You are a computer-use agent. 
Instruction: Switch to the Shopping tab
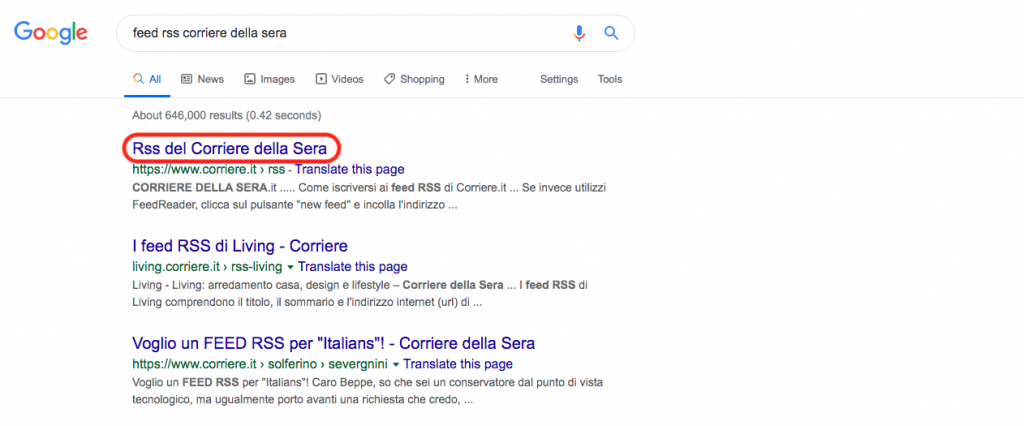(414, 79)
